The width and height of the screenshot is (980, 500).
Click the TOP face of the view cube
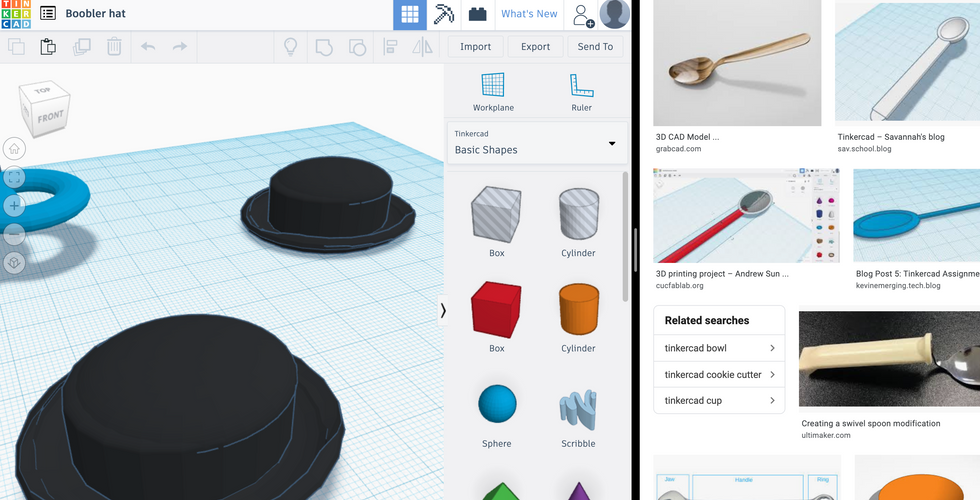point(42,91)
